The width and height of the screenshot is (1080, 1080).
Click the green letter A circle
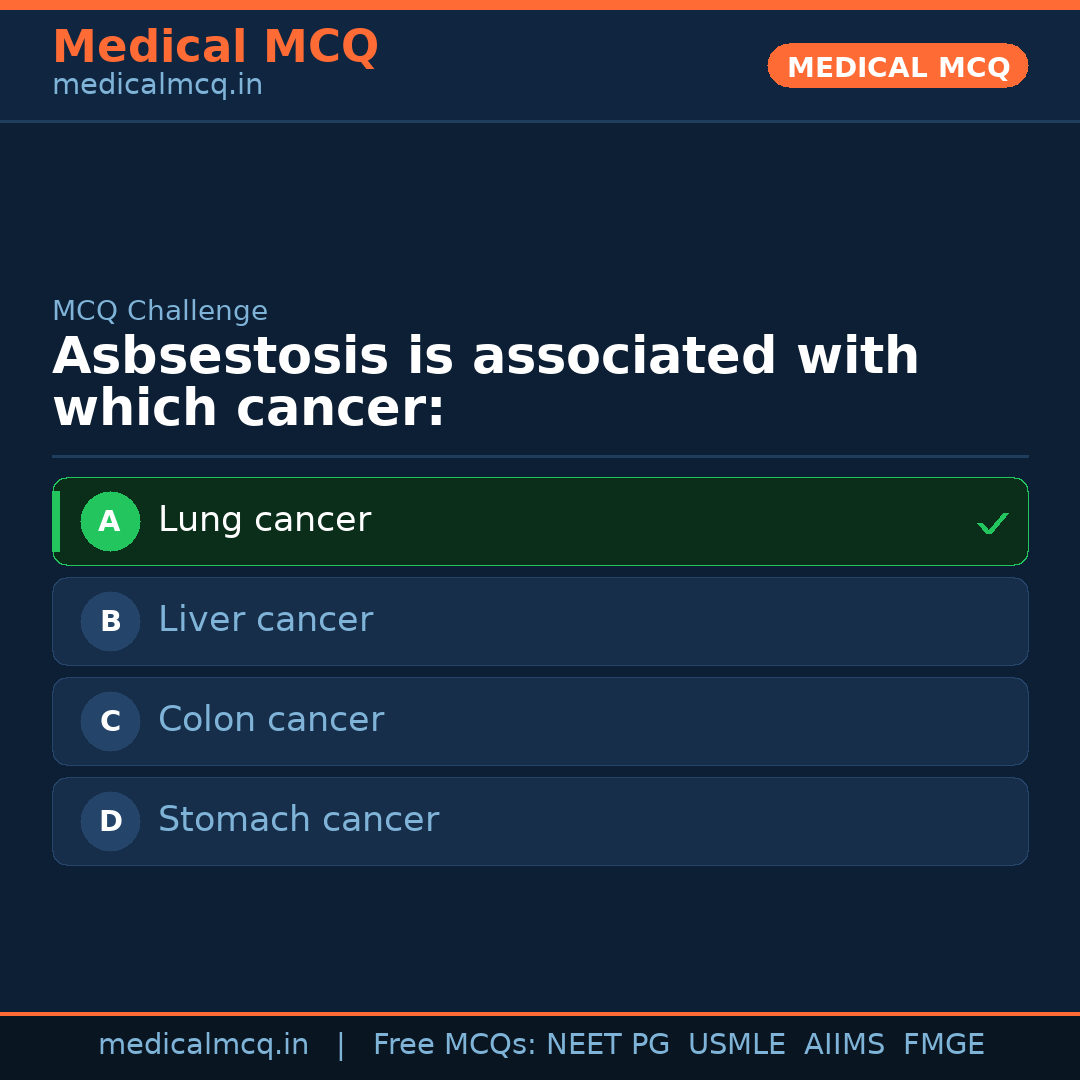coord(110,521)
